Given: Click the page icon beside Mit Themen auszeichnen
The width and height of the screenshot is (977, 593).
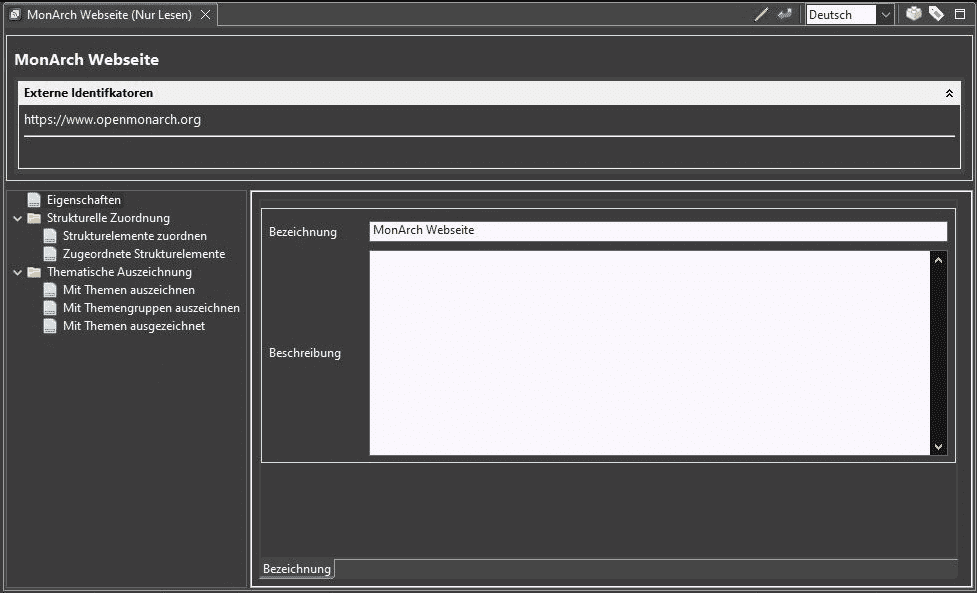Looking at the screenshot, I should (50, 290).
